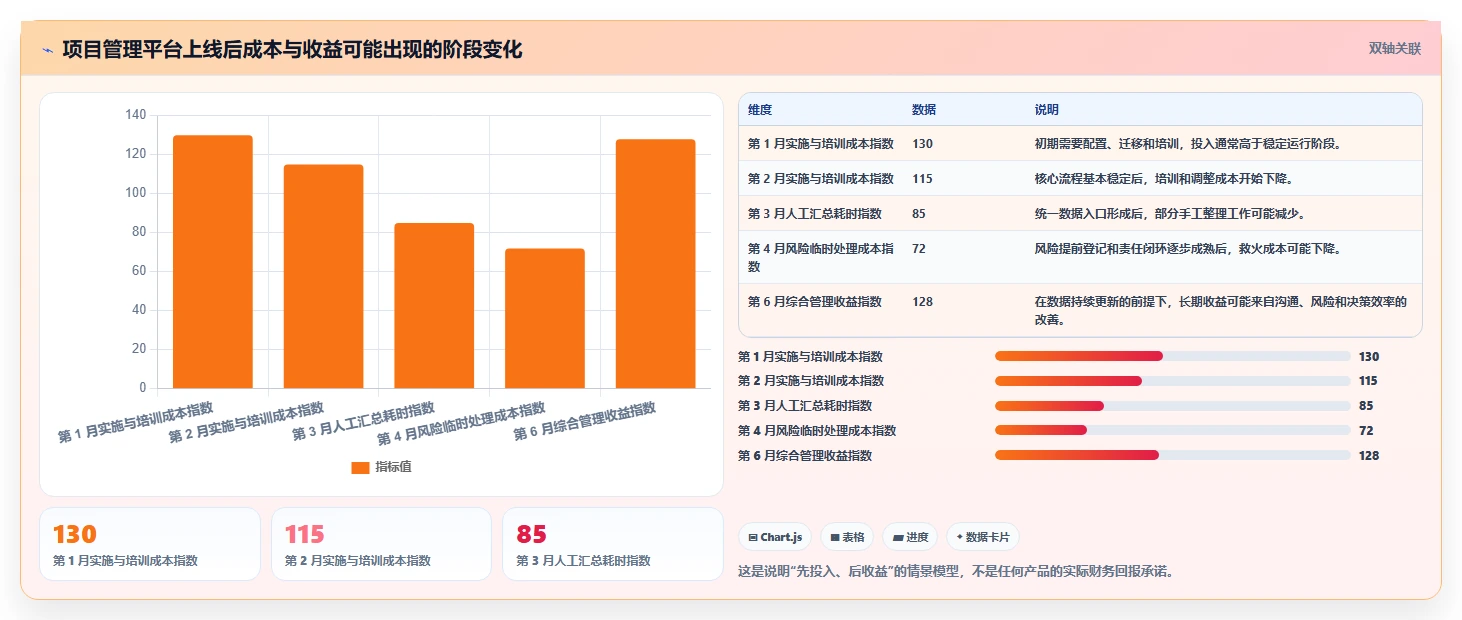Click table row label 第 4 月风险临时处理成本指数
The image size is (1462, 620).
[821, 258]
